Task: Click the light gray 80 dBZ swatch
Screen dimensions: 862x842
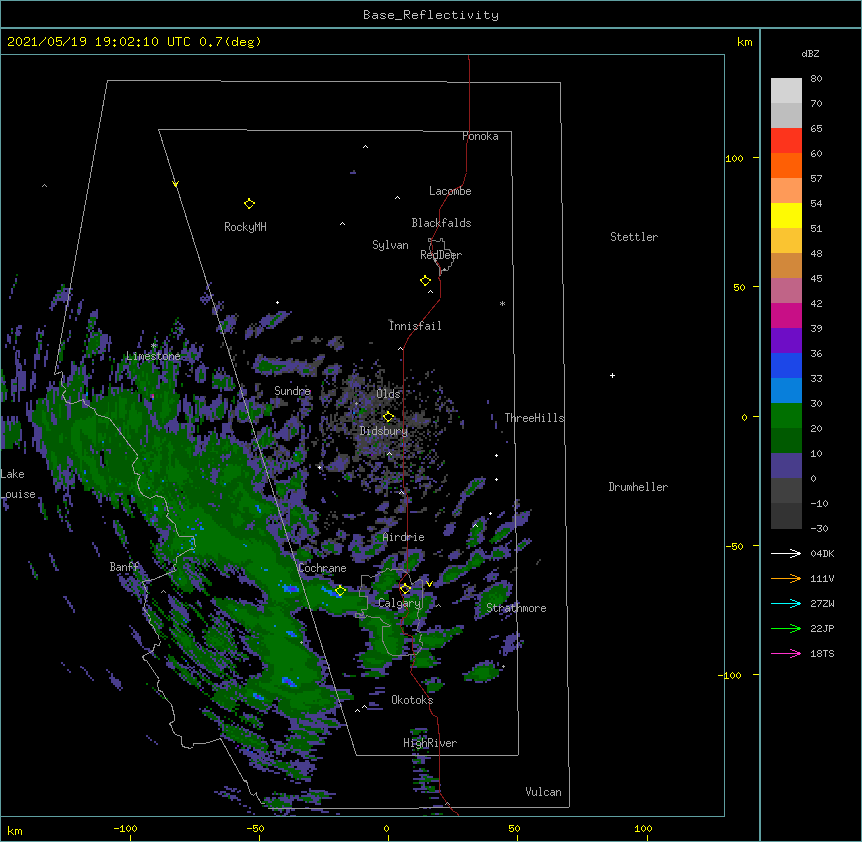Action: 786,91
